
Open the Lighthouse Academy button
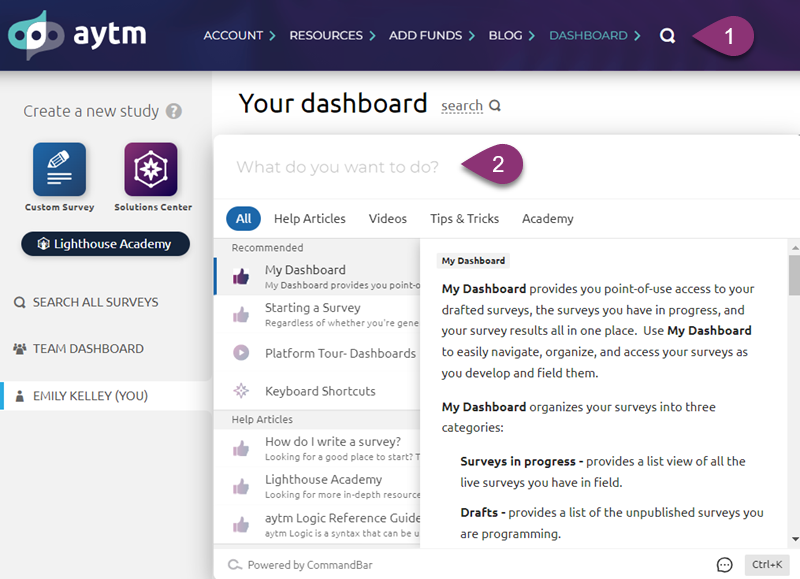(106, 244)
